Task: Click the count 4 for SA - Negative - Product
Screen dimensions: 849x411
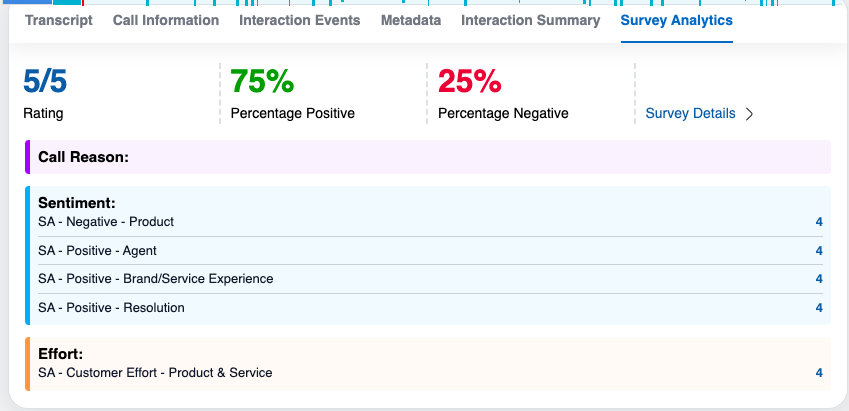Action: tap(819, 222)
